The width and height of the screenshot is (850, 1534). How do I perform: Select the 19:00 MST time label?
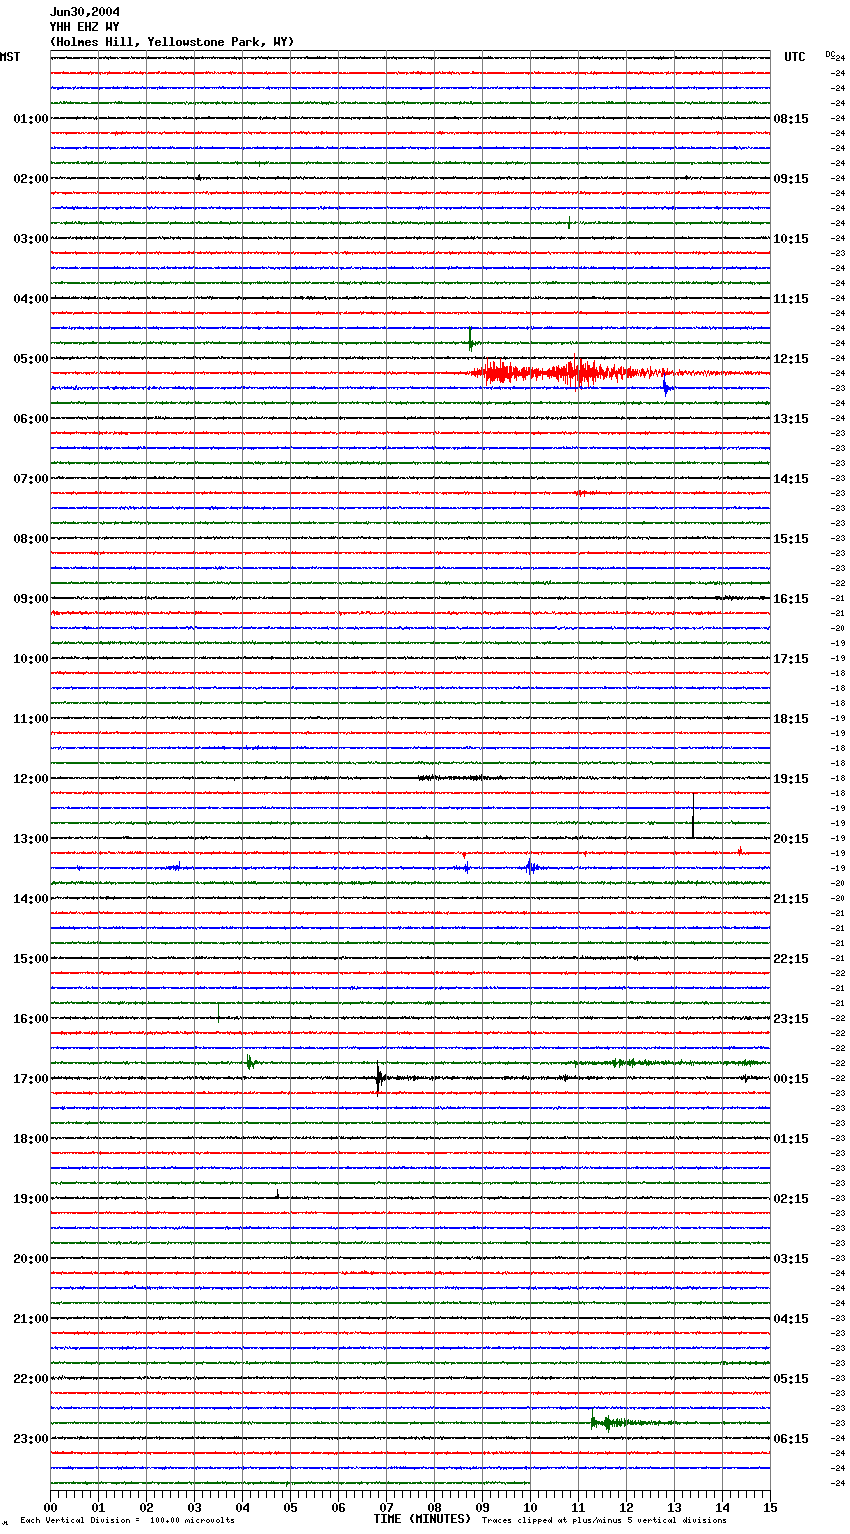pos(30,1199)
